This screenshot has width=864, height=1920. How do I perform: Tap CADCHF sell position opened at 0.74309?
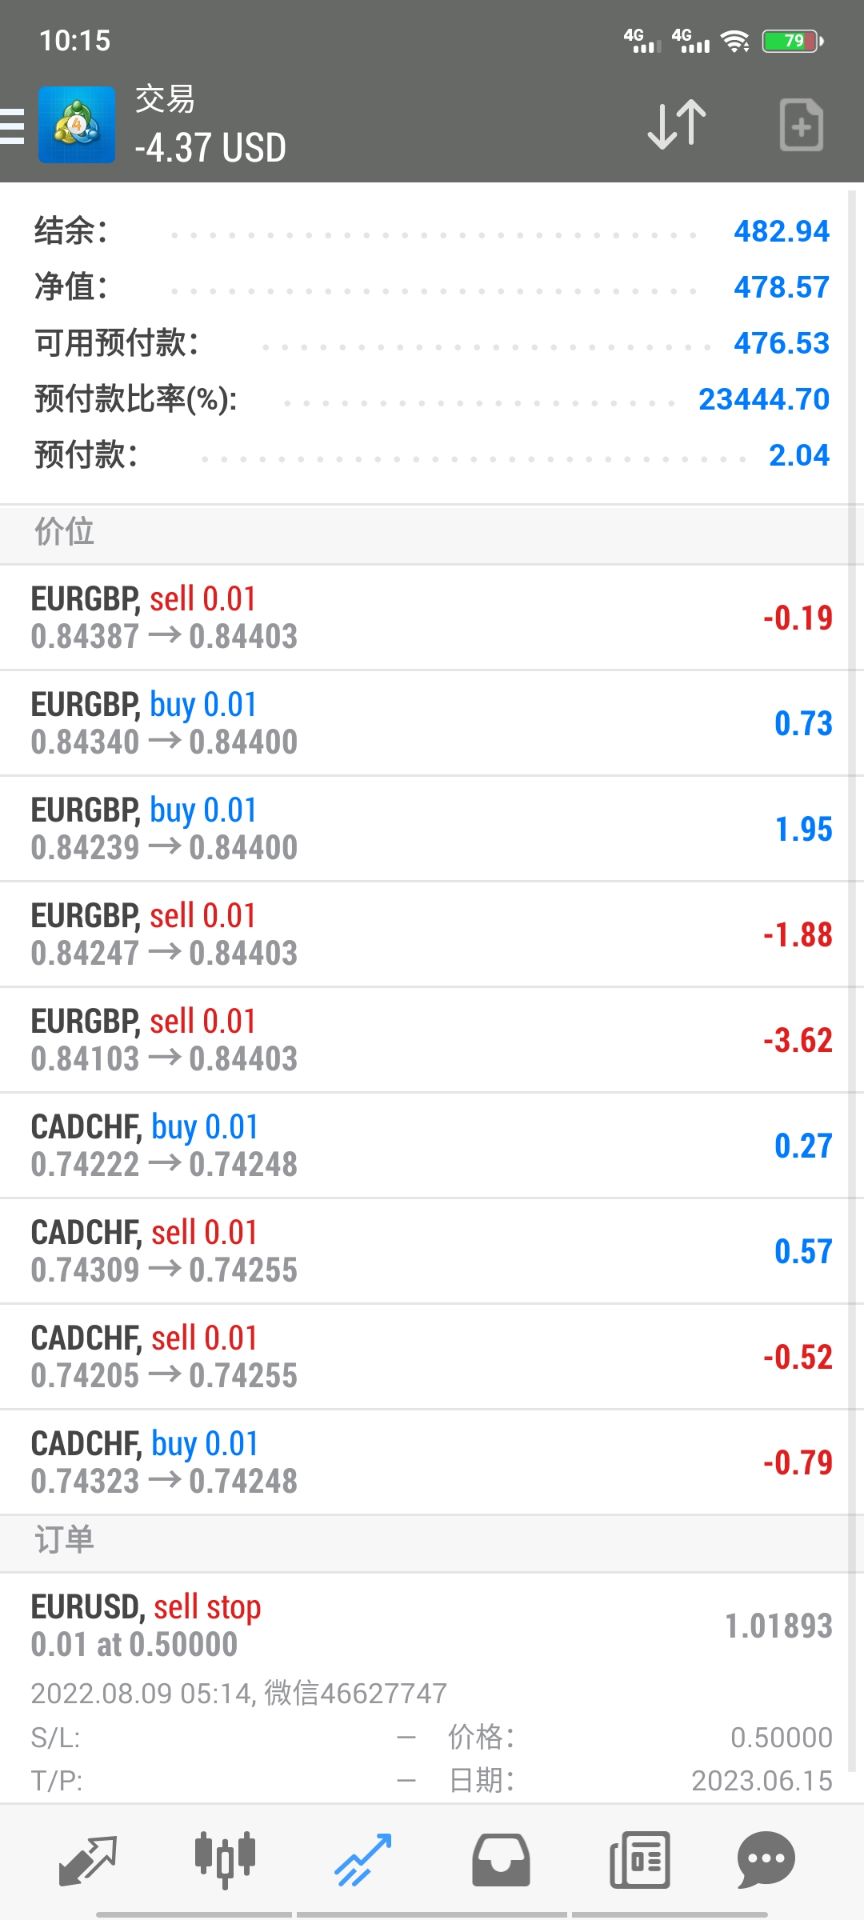[430, 1251]
